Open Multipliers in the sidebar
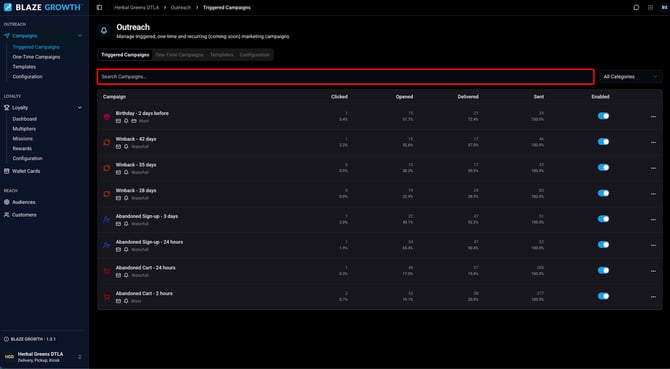Screen dimensions: 670x369 pos(24,129)
